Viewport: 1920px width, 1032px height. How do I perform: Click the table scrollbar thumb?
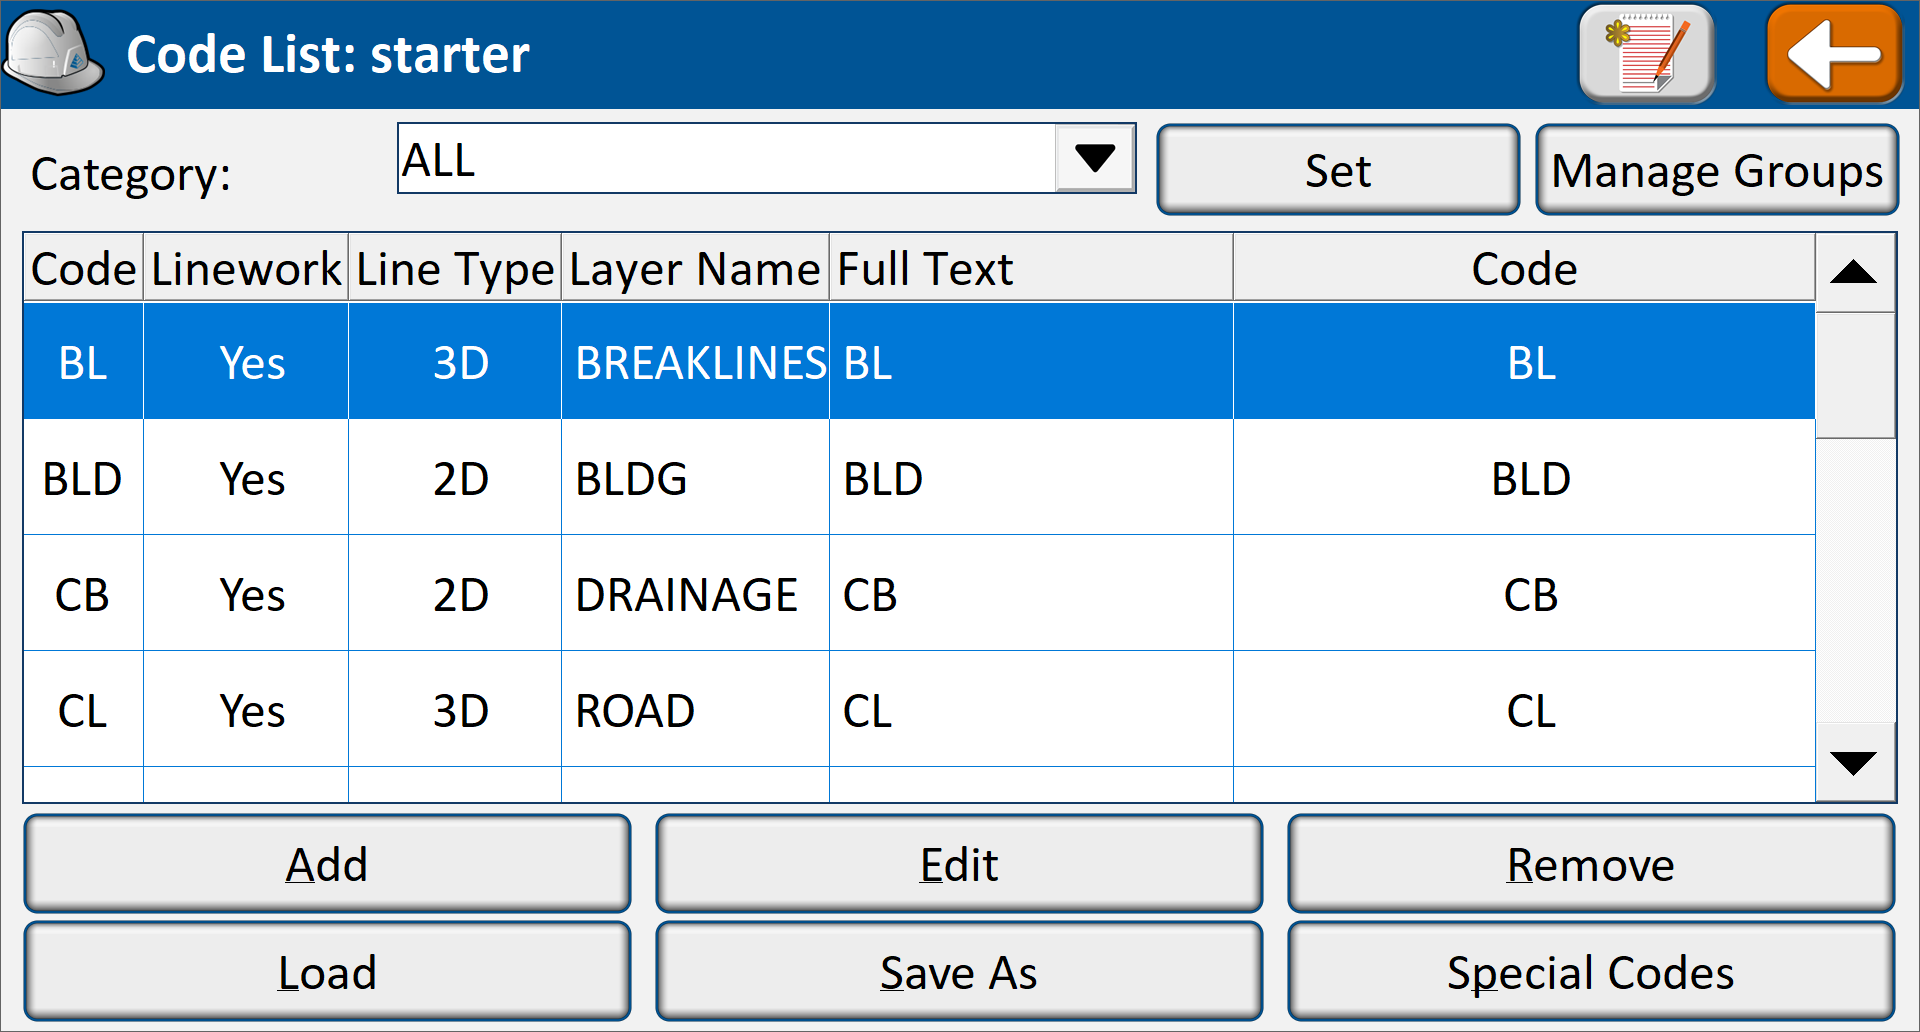[1854, 375]
